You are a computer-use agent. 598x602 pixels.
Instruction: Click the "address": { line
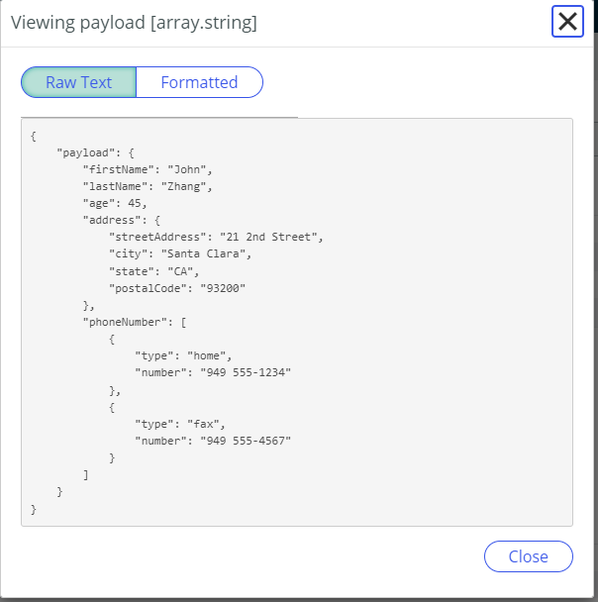(x=122, y=220)
